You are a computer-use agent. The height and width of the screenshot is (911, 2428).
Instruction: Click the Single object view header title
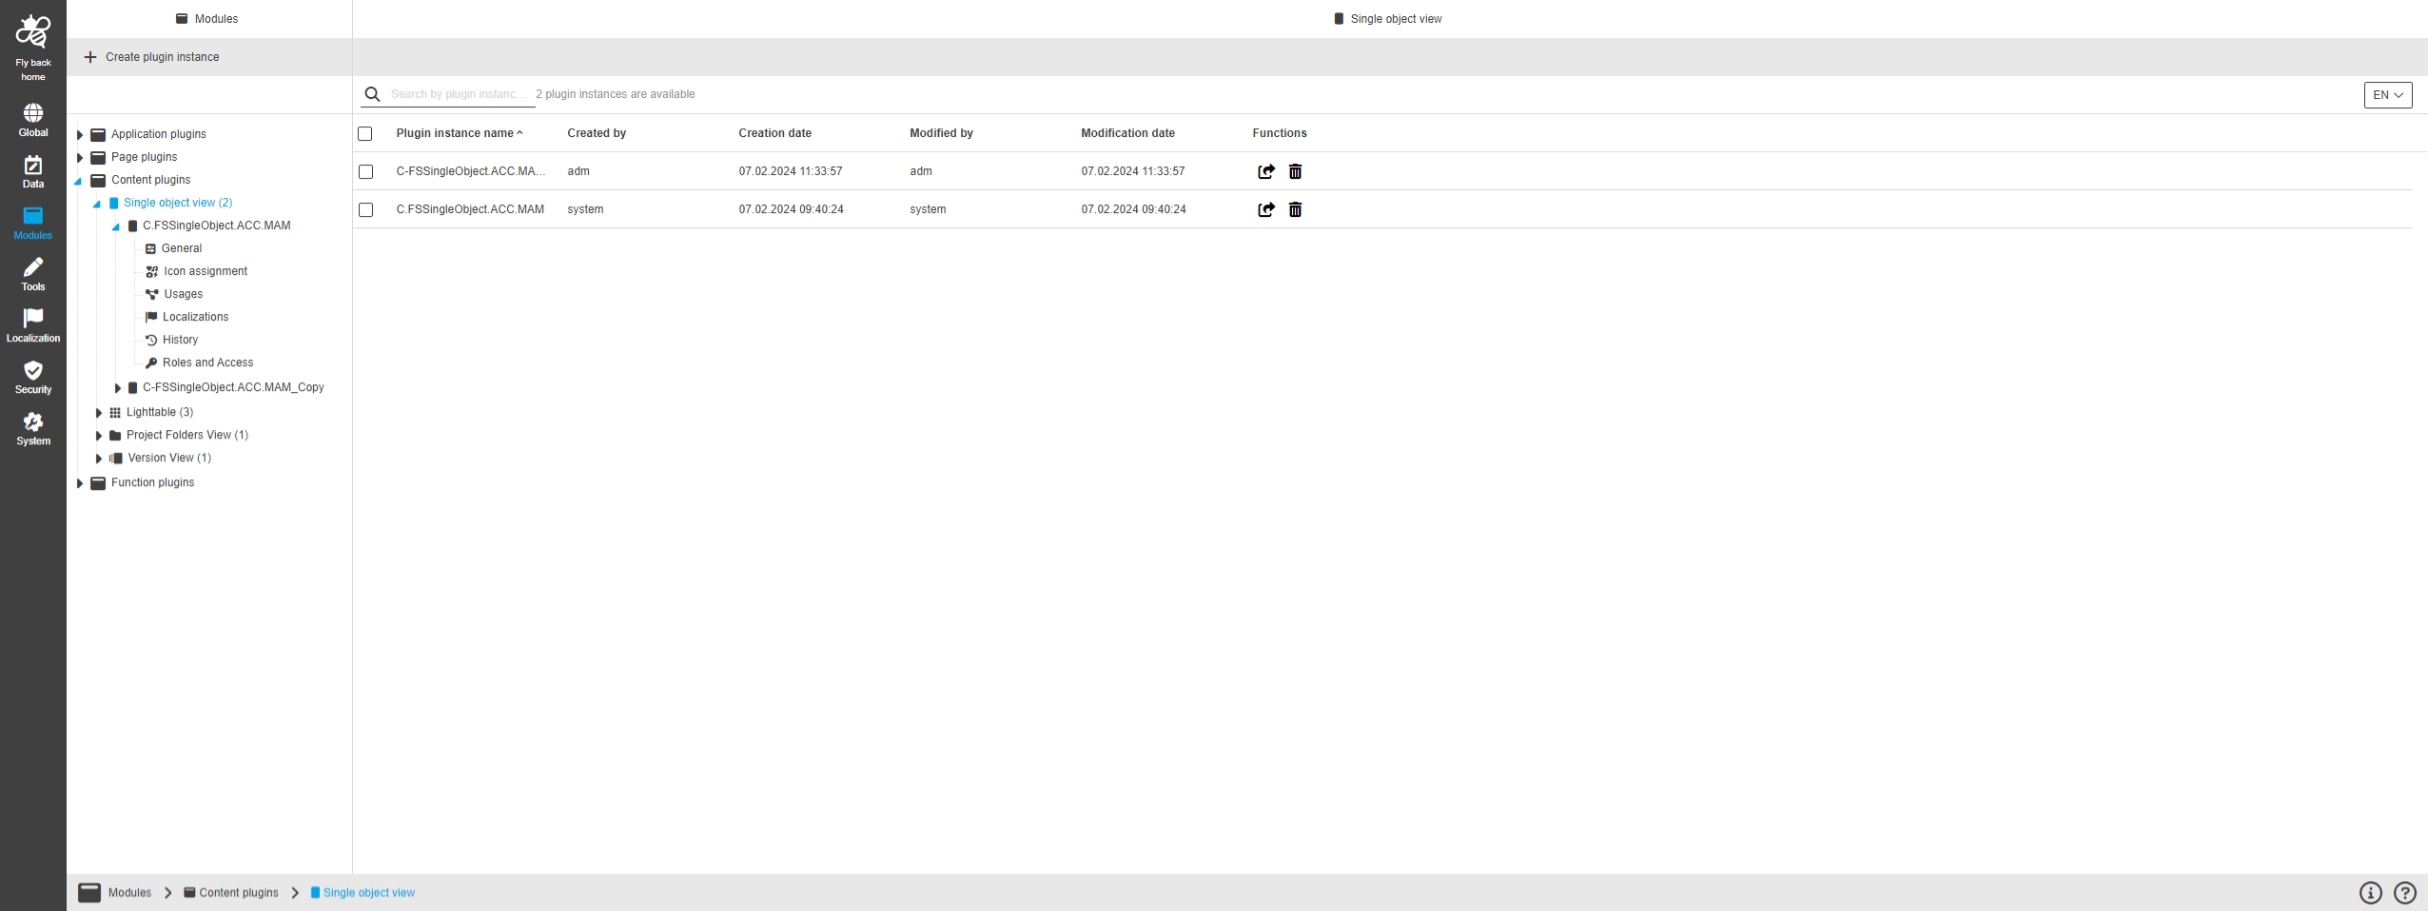[x=1388, y=19]
